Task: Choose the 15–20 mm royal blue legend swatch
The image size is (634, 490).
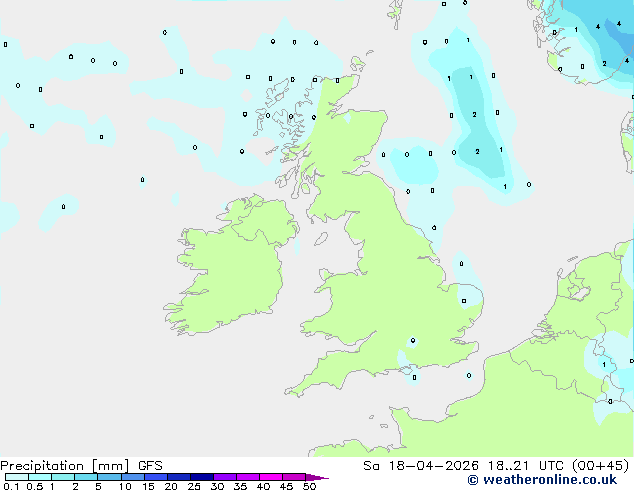Action: click(156, 477)
